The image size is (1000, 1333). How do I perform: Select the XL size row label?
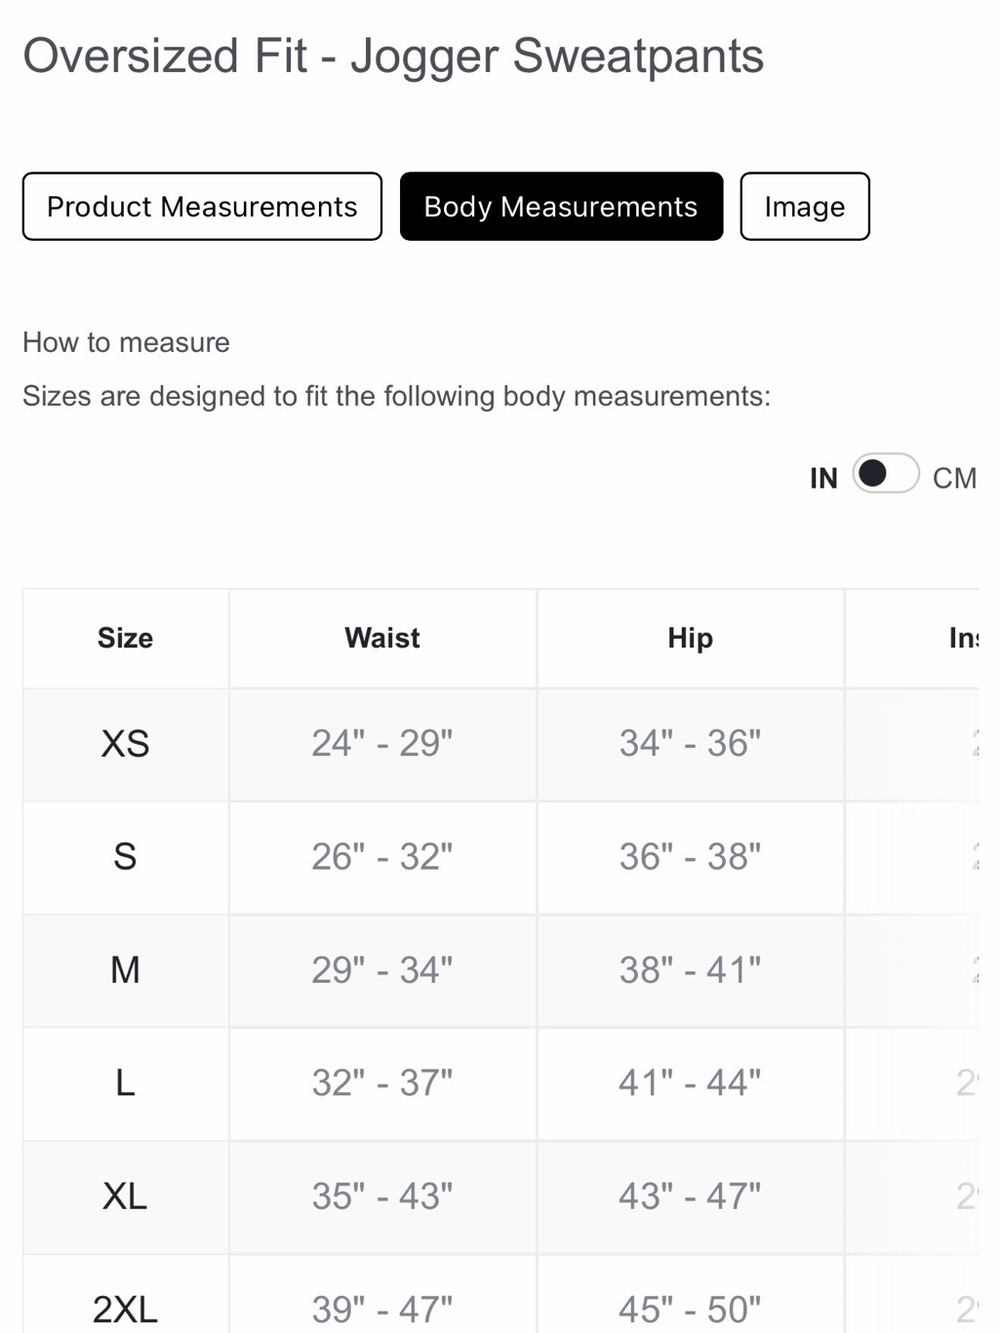pos(125,1196)
